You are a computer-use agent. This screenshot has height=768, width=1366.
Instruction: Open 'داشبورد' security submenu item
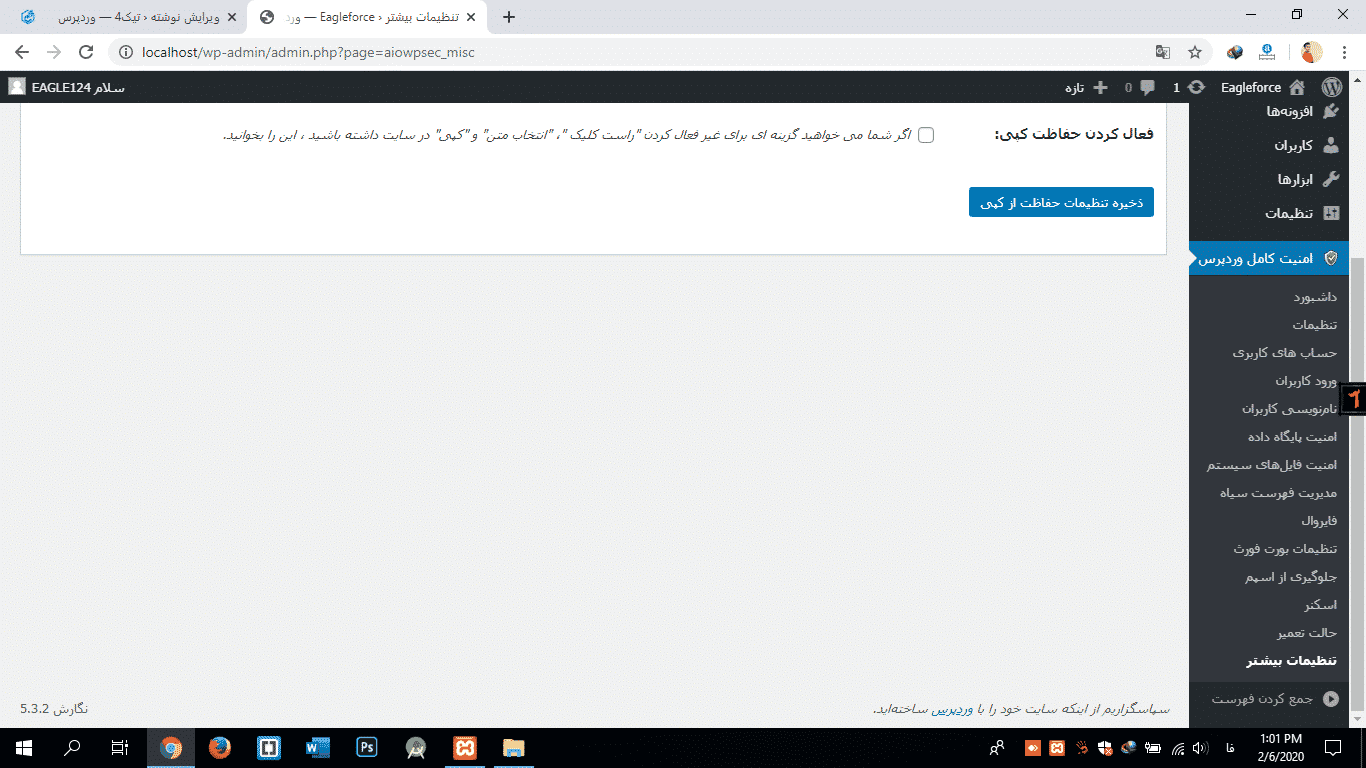(1314, 297)
